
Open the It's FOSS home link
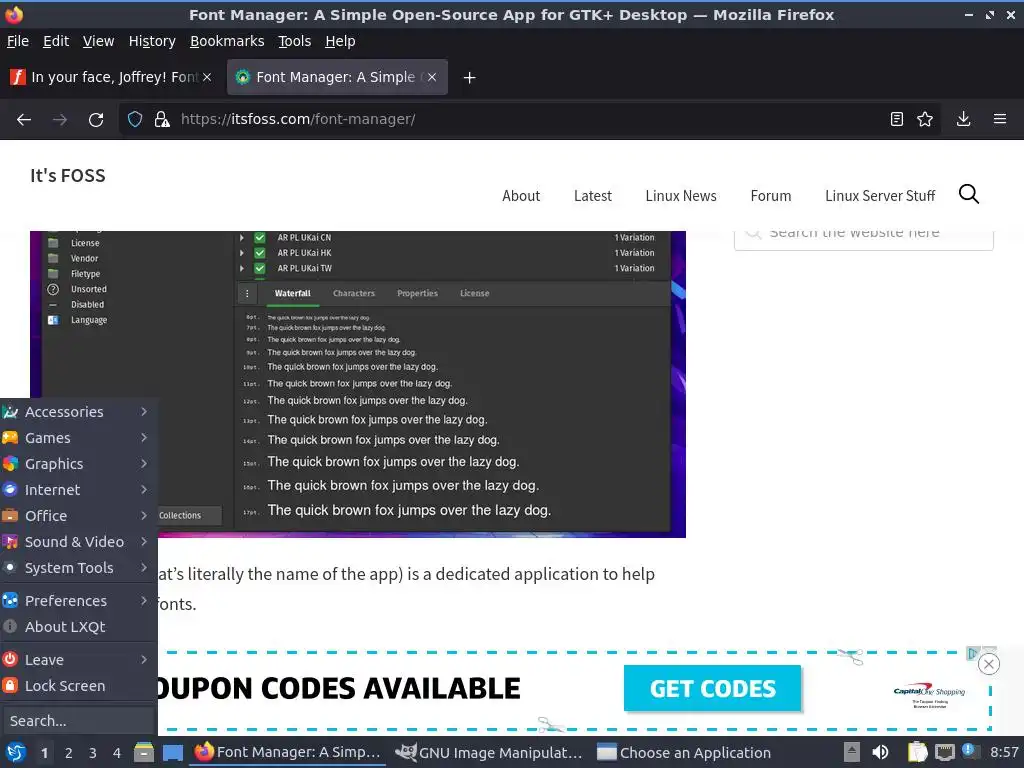pos(68,176)
